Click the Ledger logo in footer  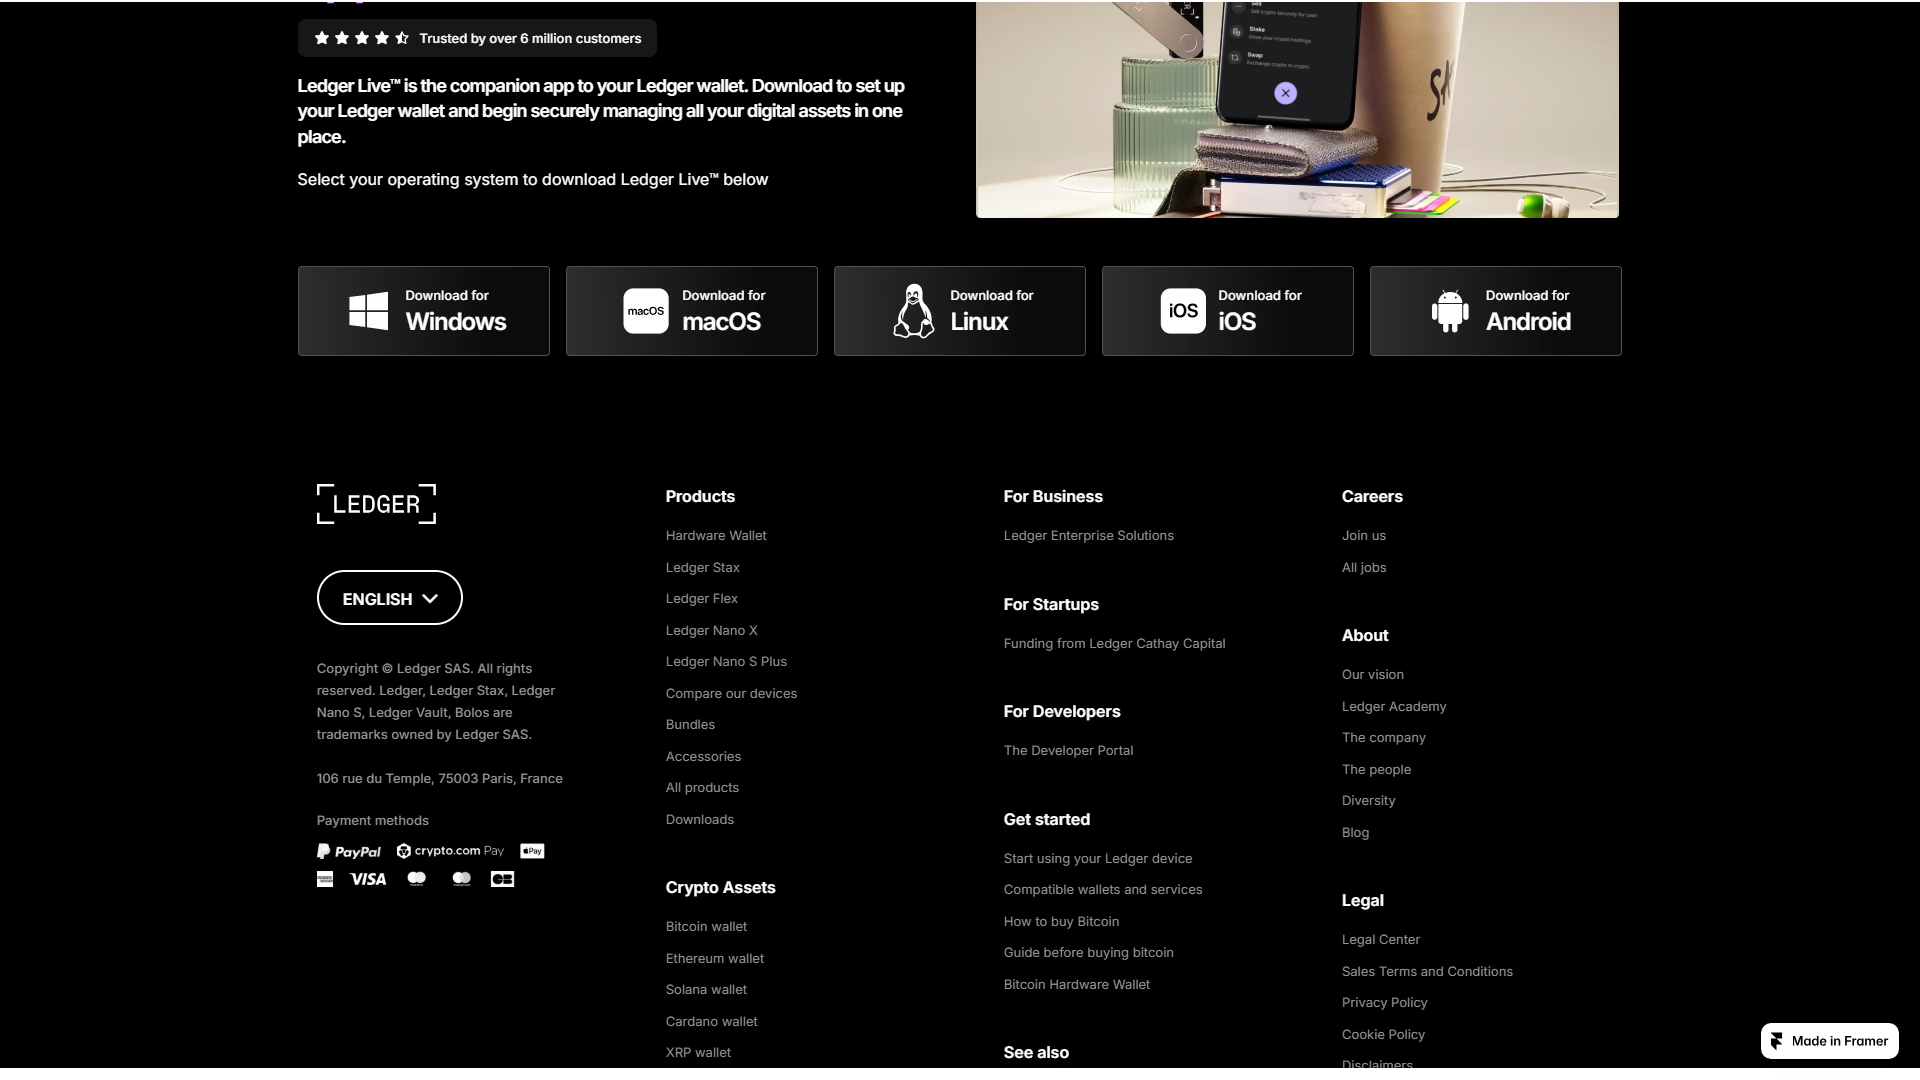tap(376, 504)
